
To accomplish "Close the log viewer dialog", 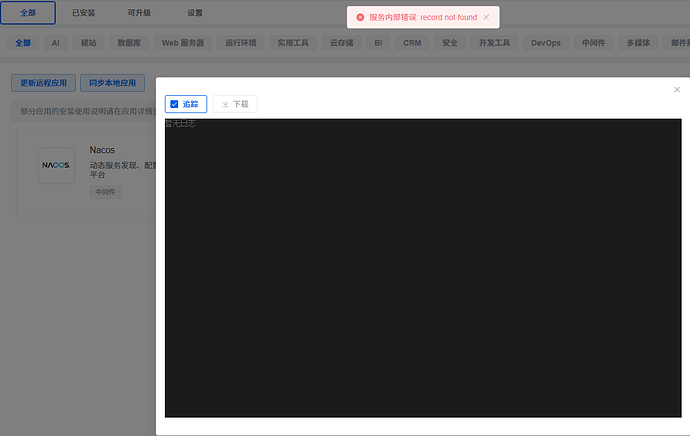I will pyautogui.click(x=677, y=90).
